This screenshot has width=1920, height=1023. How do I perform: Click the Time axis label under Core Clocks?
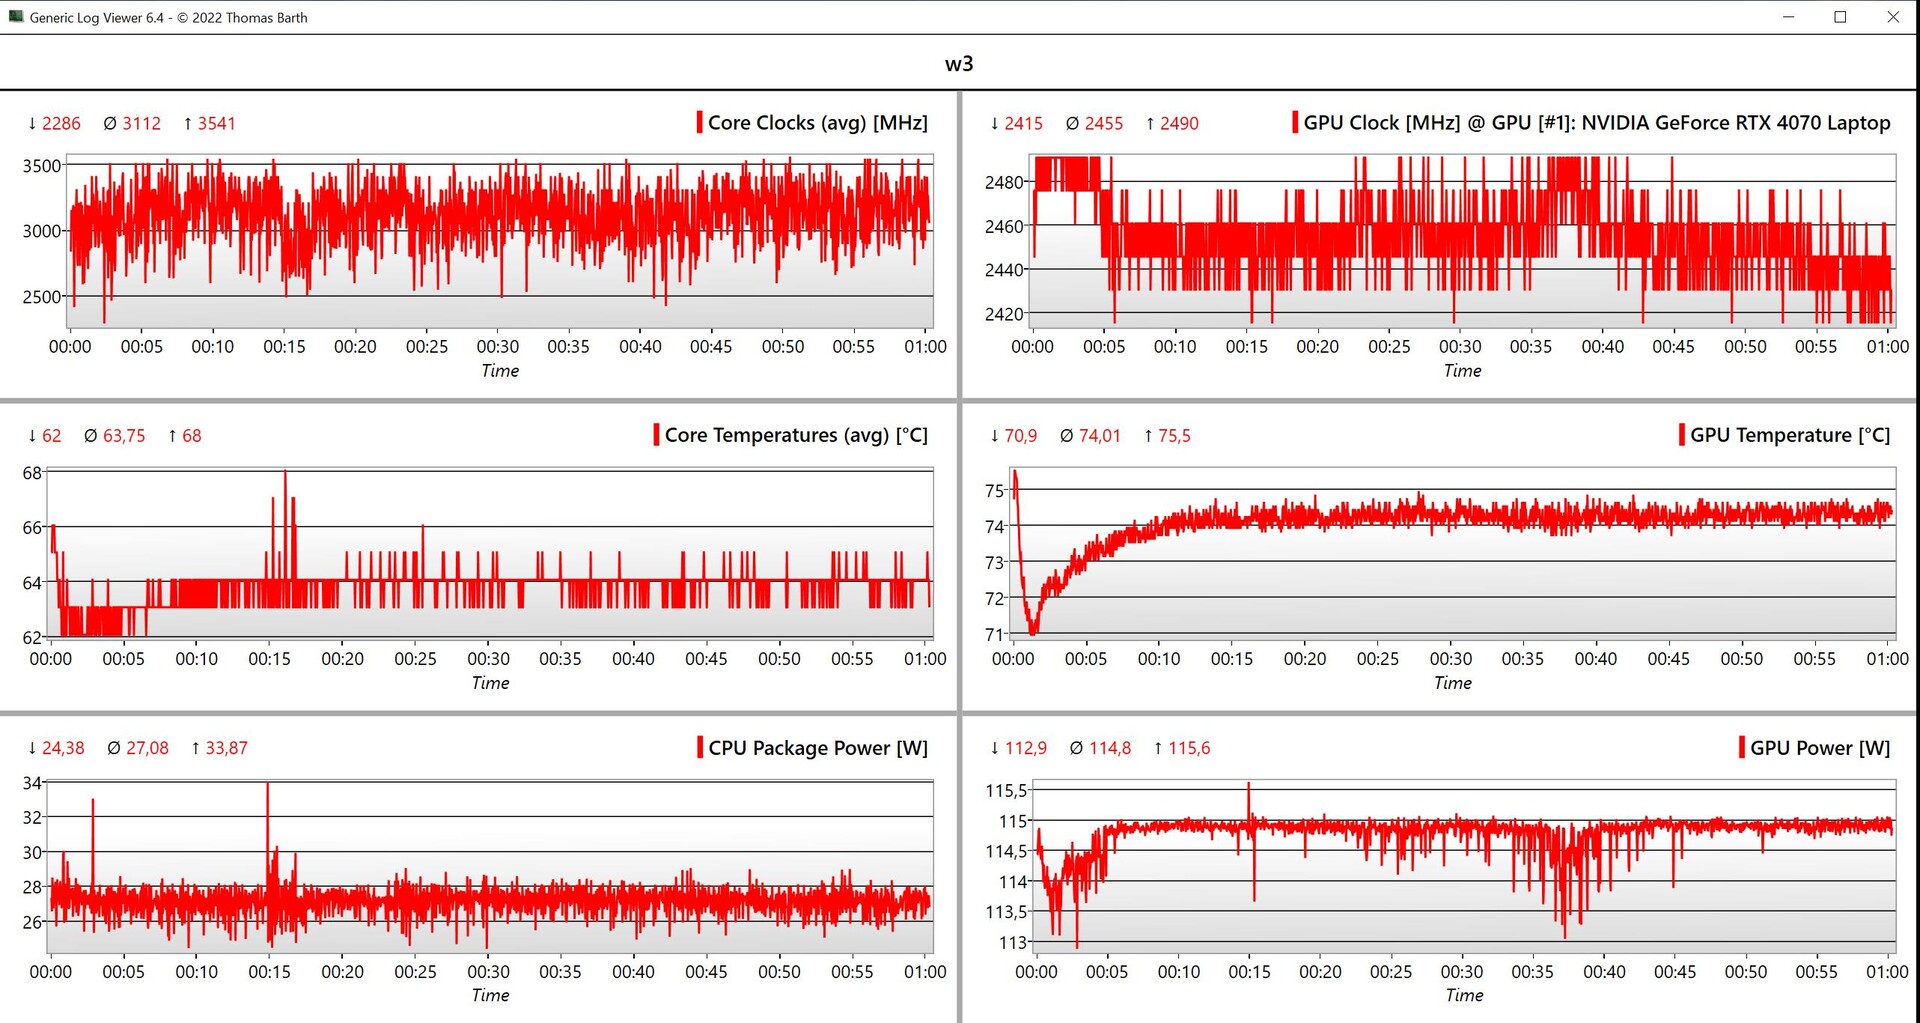click(500, 371)
